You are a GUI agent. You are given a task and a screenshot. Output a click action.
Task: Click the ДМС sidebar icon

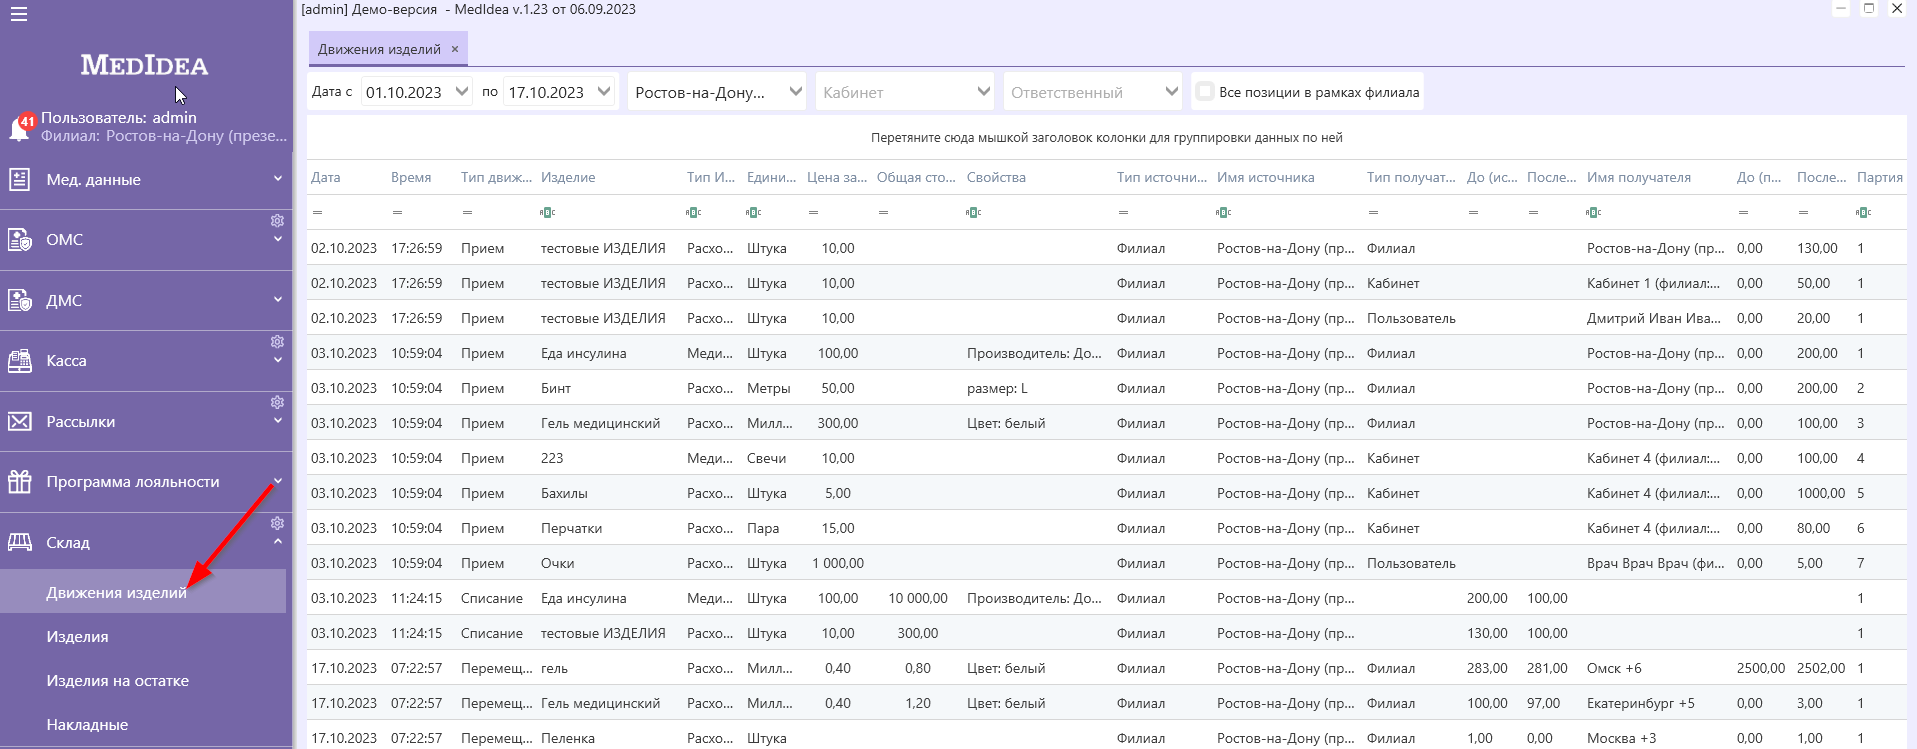[19, 301]
